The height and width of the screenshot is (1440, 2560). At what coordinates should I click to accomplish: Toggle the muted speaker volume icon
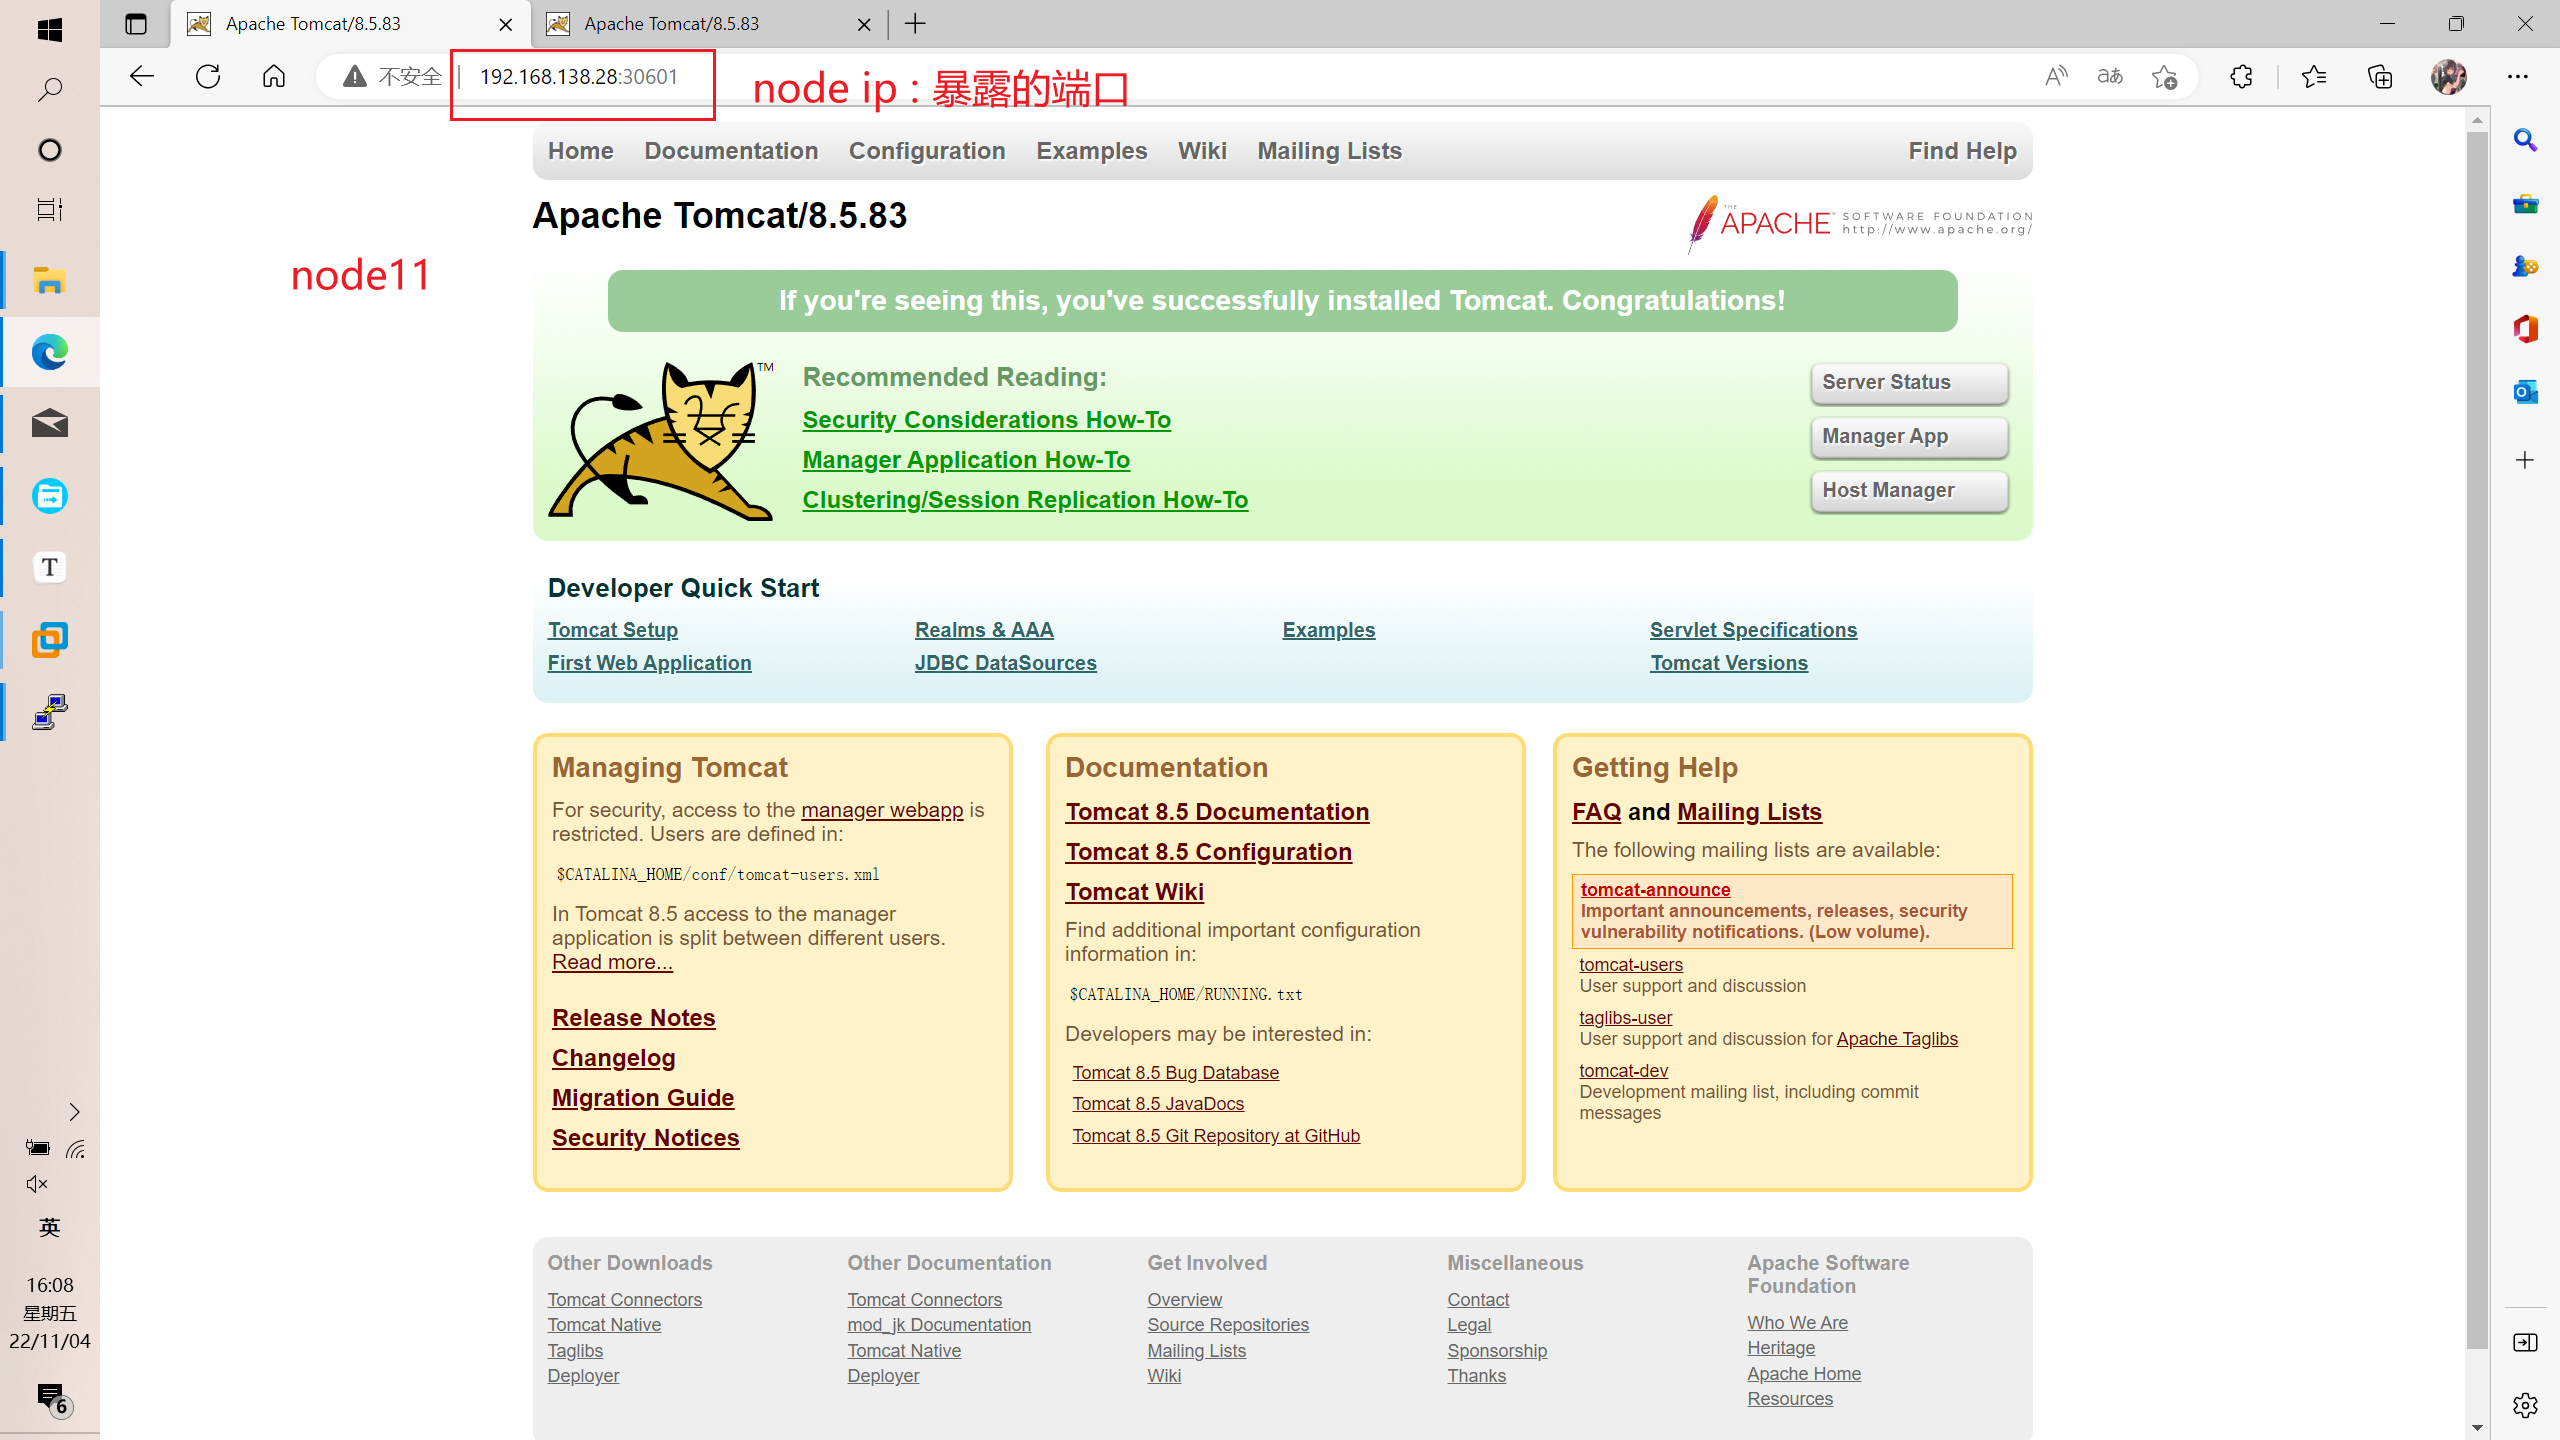37,1184
